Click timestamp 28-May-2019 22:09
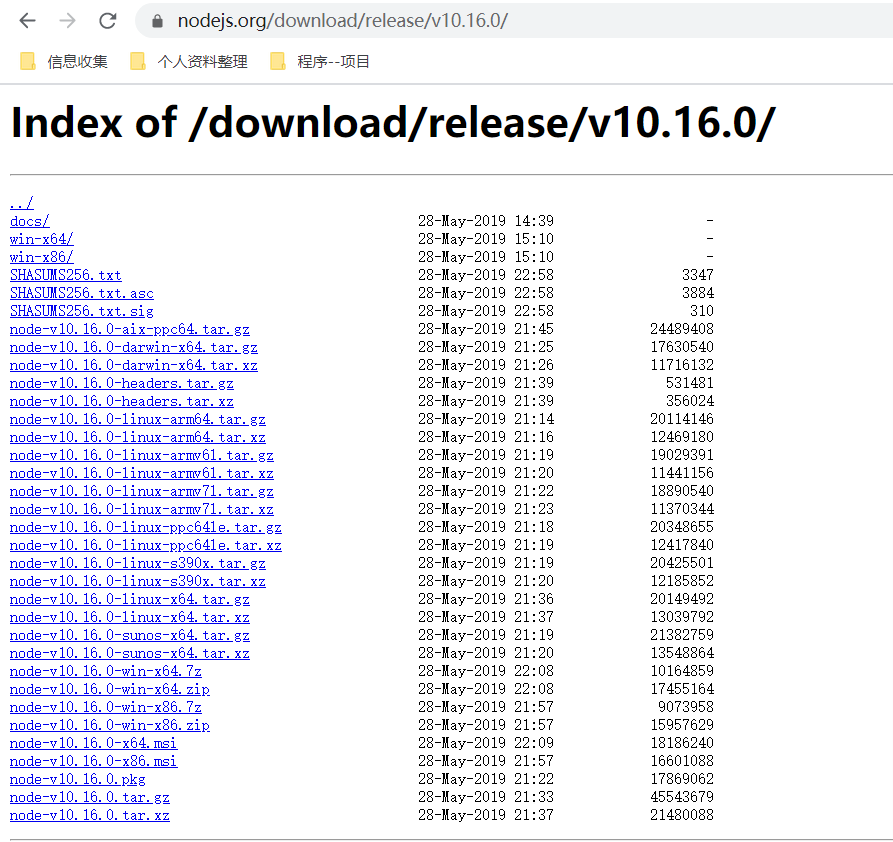 click(486, 743)
